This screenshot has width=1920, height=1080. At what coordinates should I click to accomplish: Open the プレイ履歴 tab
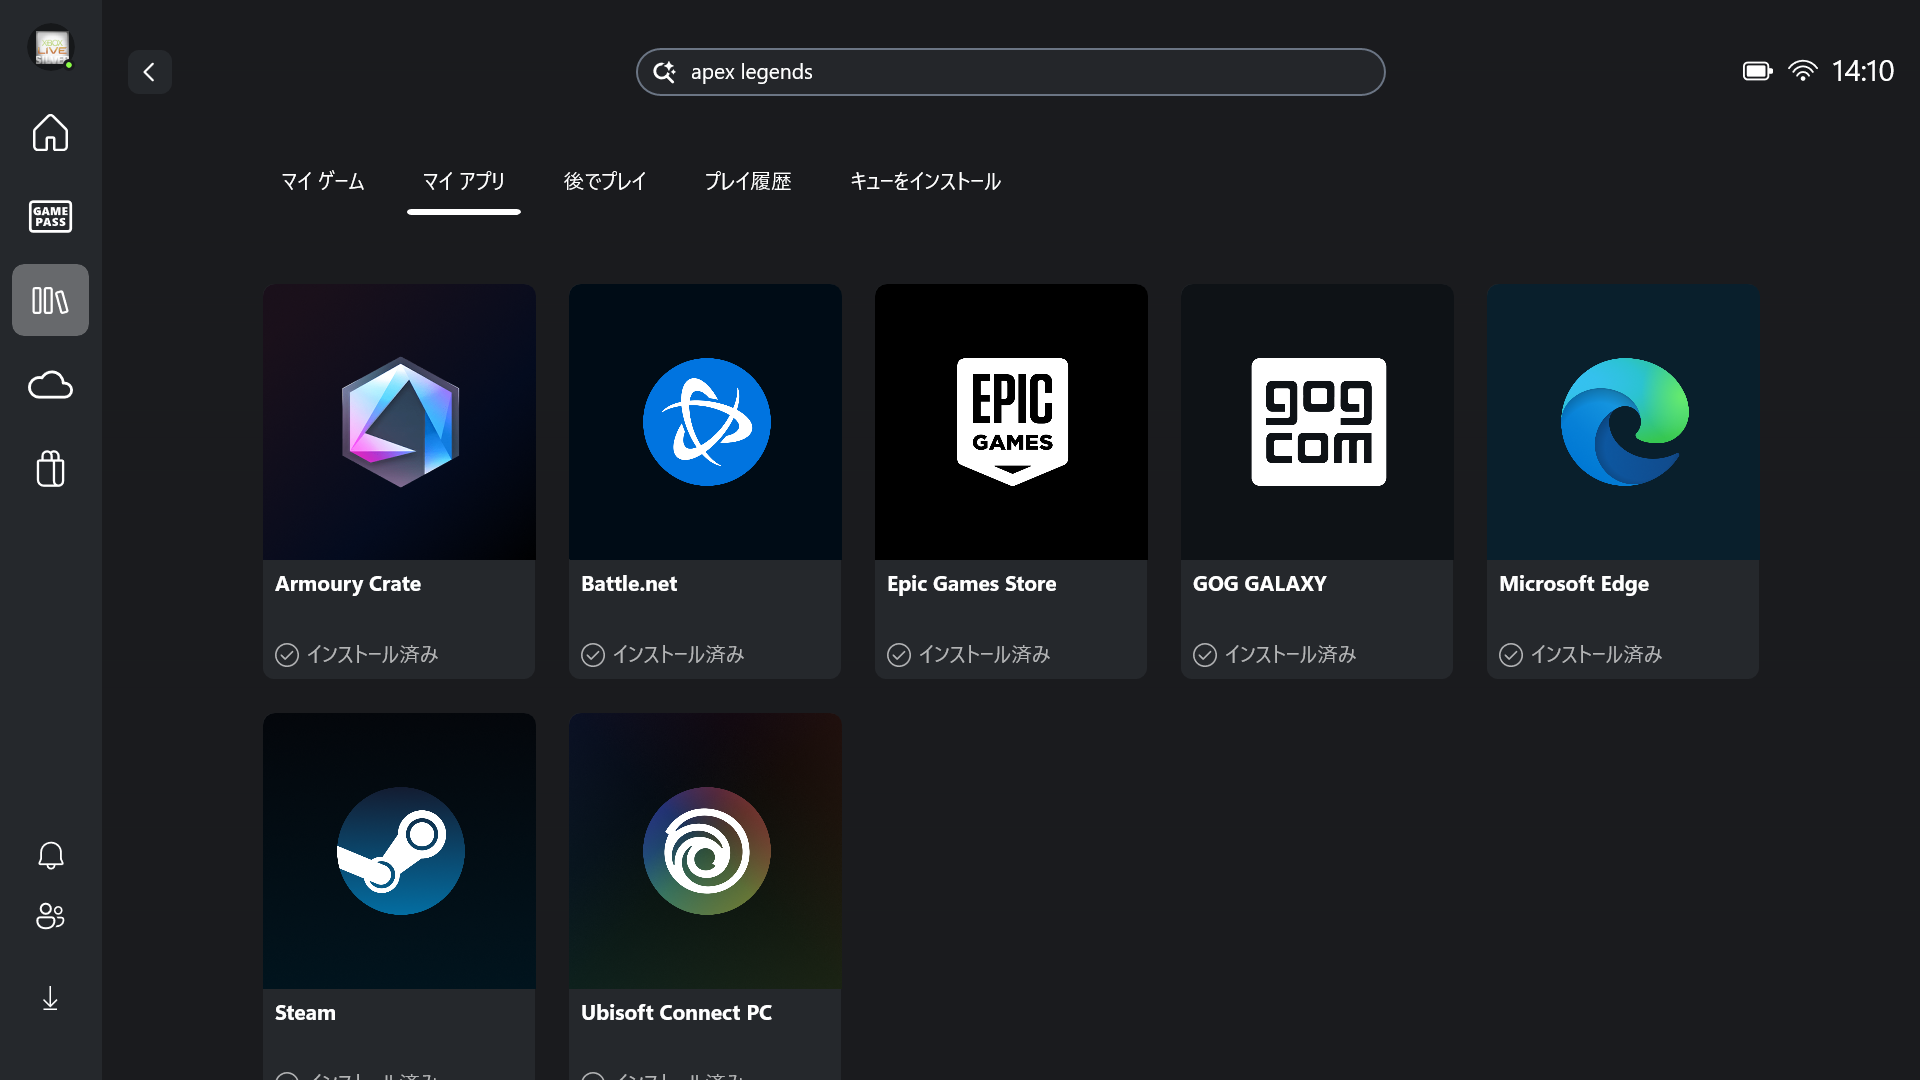click(748, 181)
